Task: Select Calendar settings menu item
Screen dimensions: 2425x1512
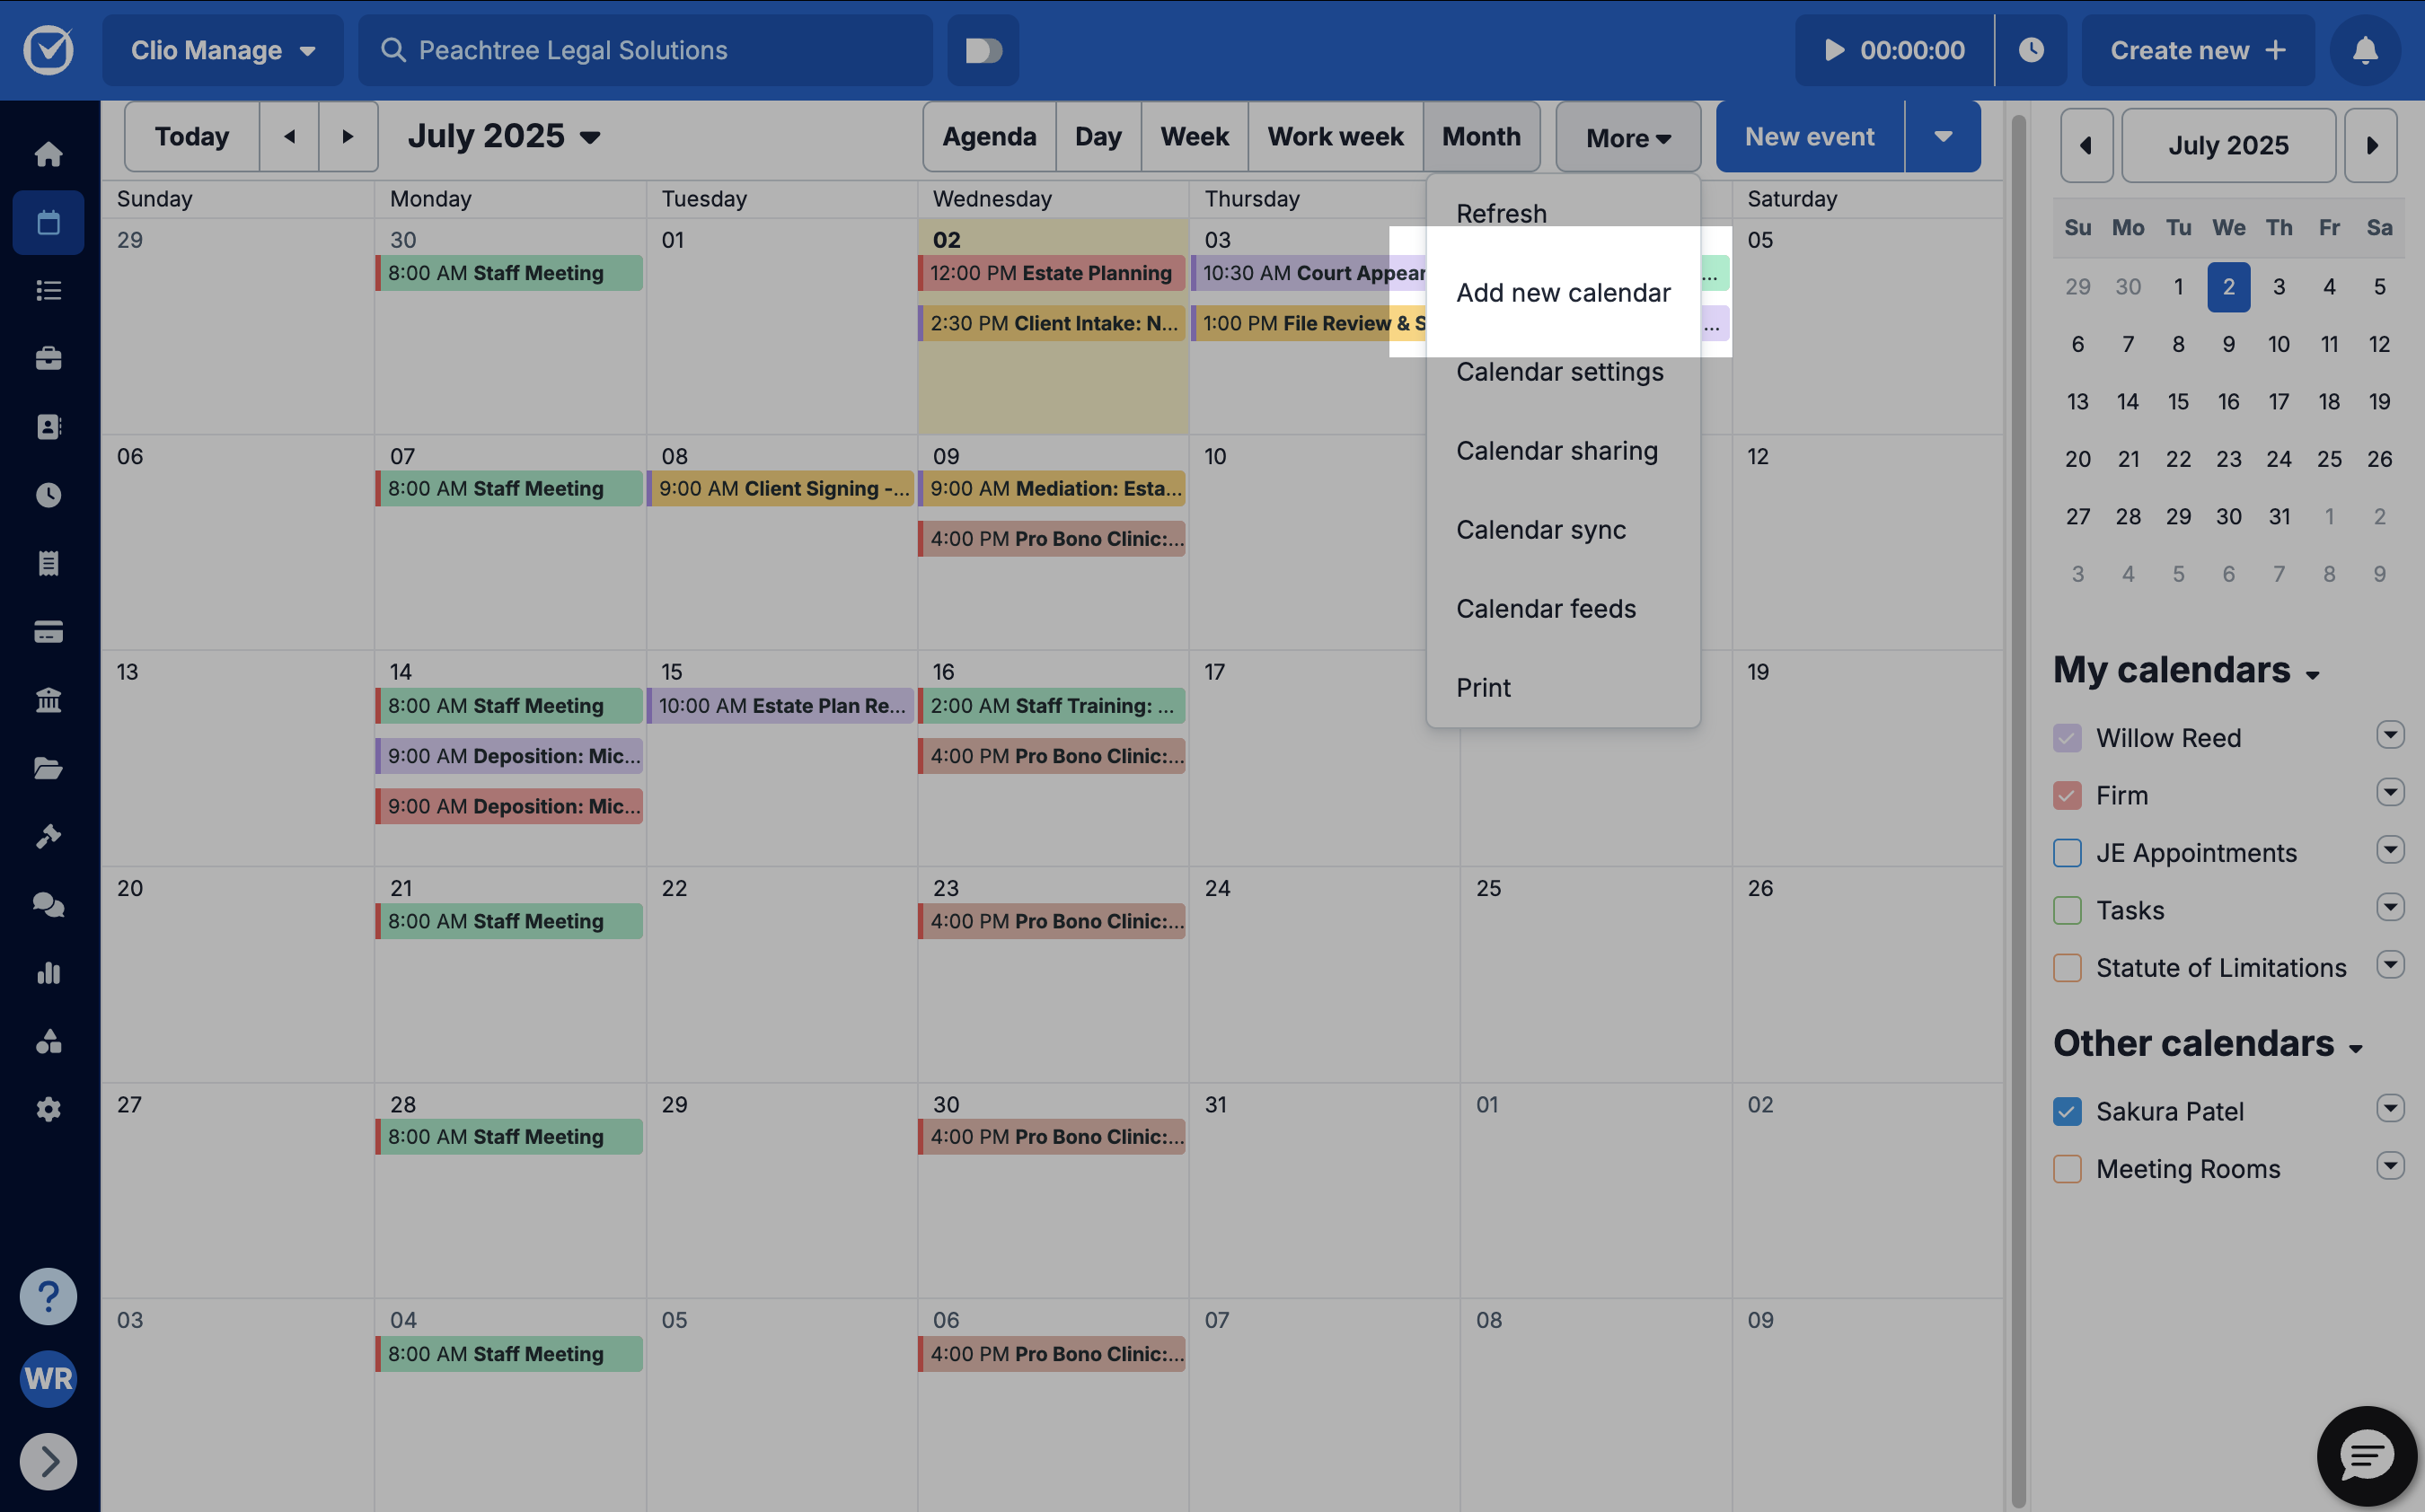Action: (x=1563, y=372)
